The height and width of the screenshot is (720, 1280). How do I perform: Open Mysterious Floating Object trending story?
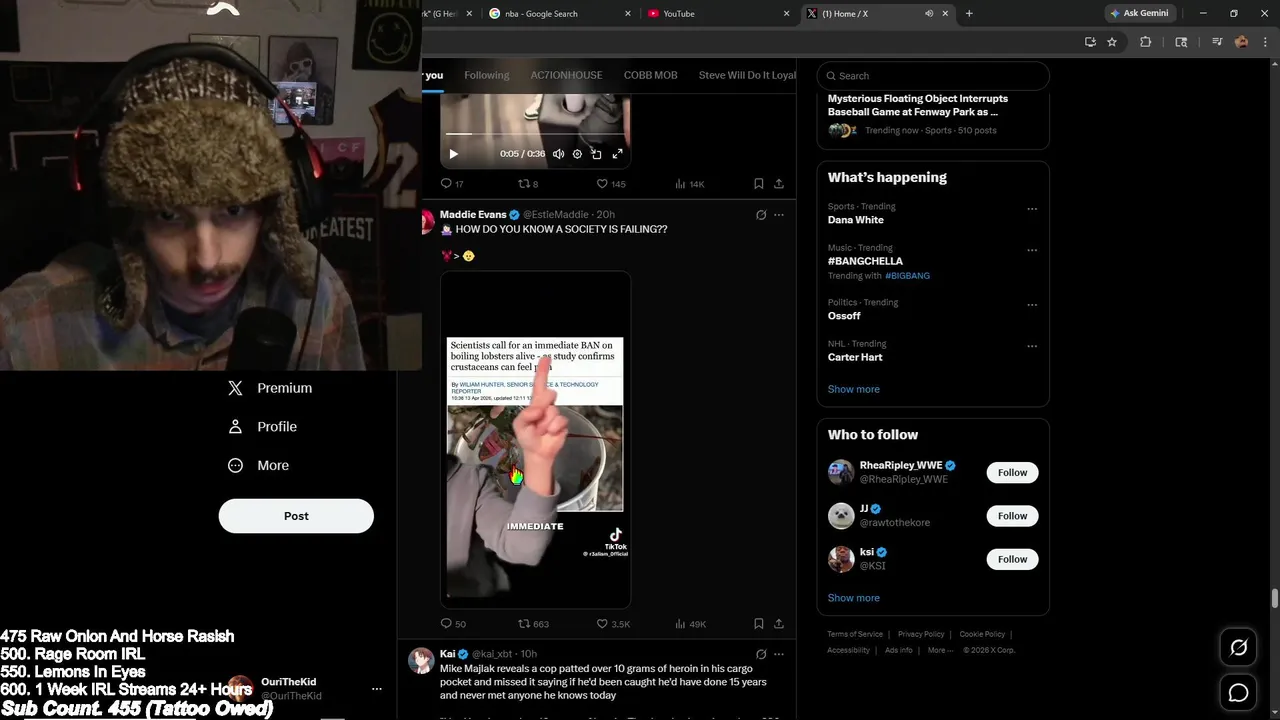coord(917,105)
